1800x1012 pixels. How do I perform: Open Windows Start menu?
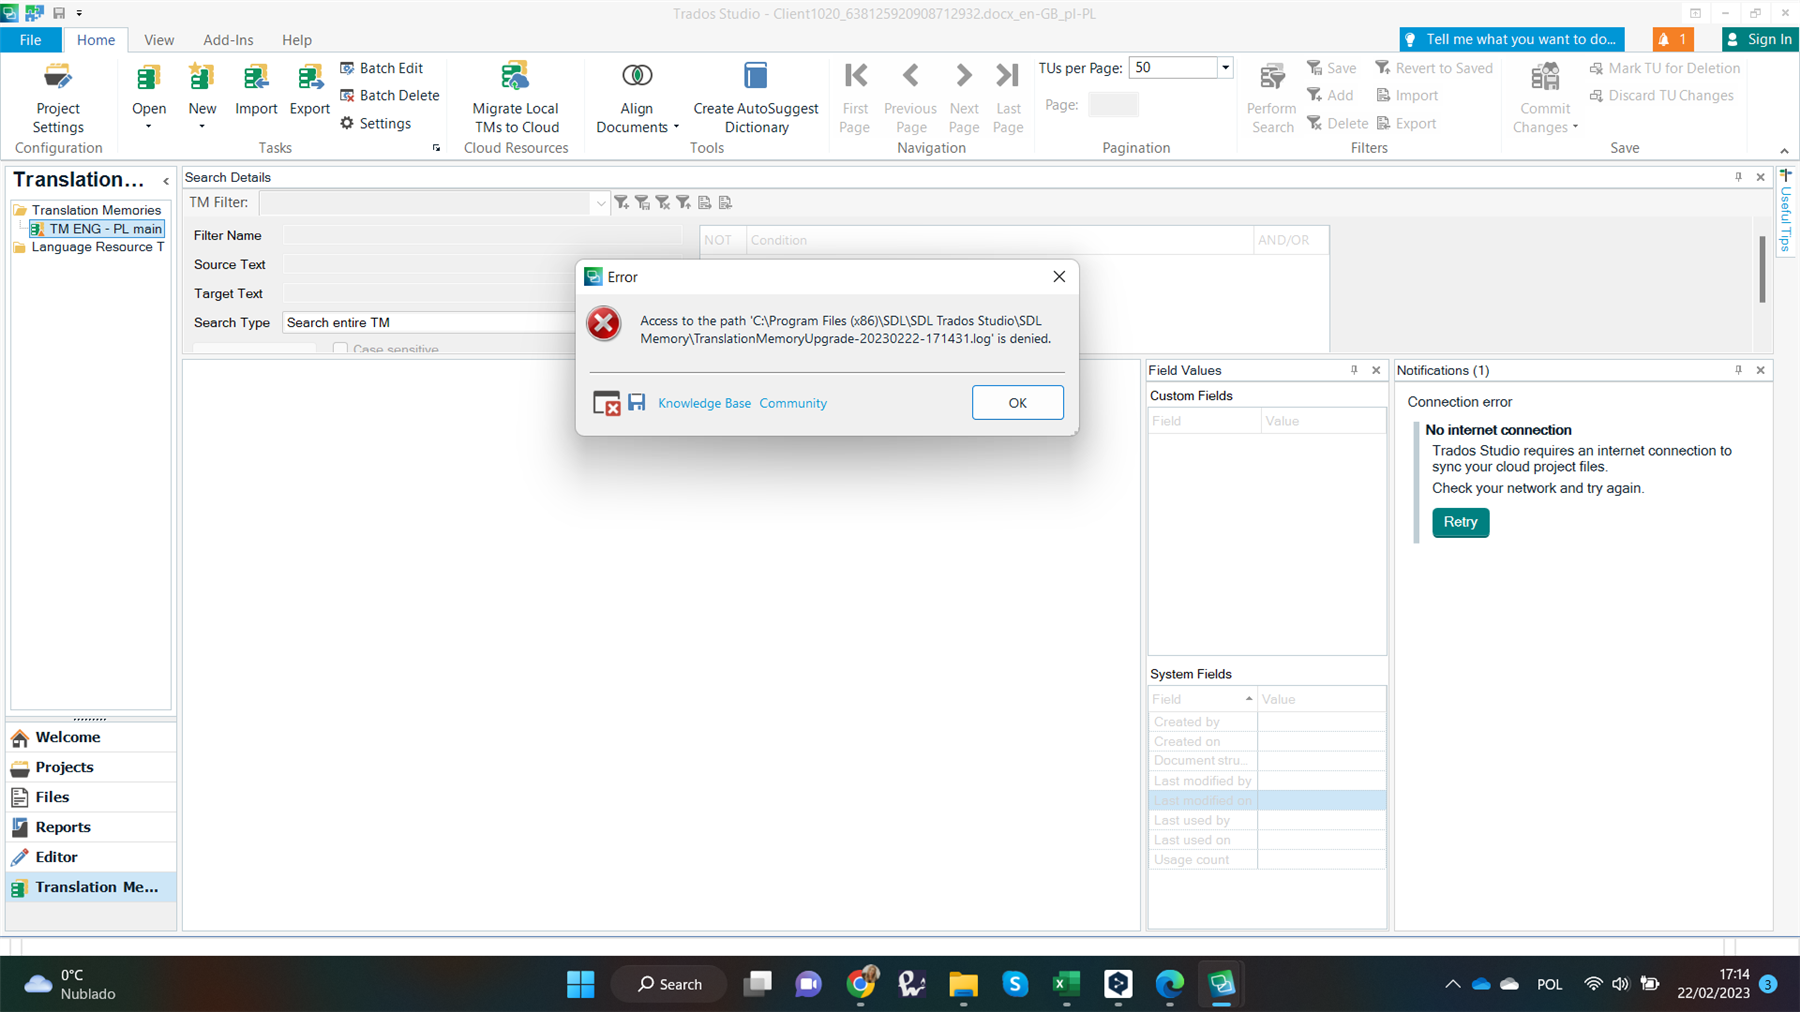tap(580, 984)
